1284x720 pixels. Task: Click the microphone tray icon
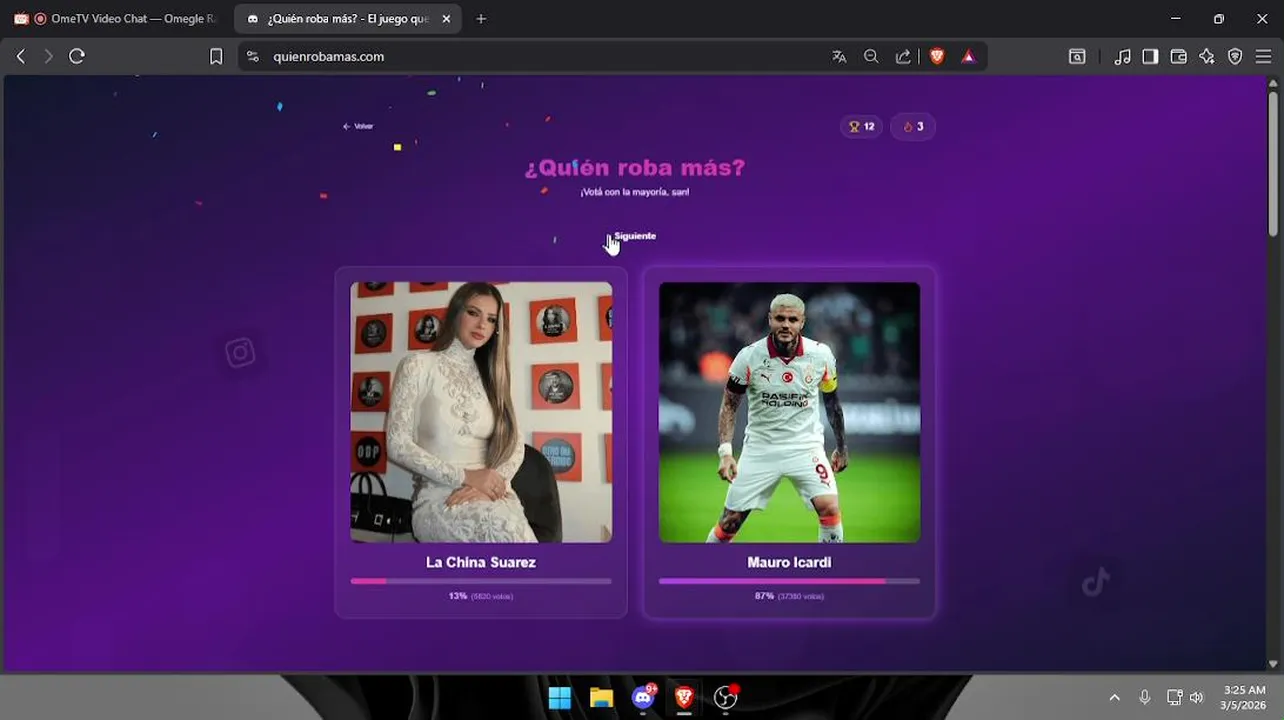(1145, 697)
